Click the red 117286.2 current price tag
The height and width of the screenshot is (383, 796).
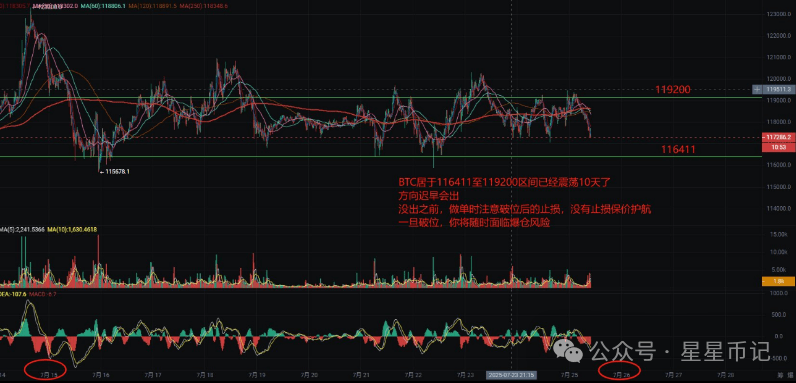click(x=779, y=137)
